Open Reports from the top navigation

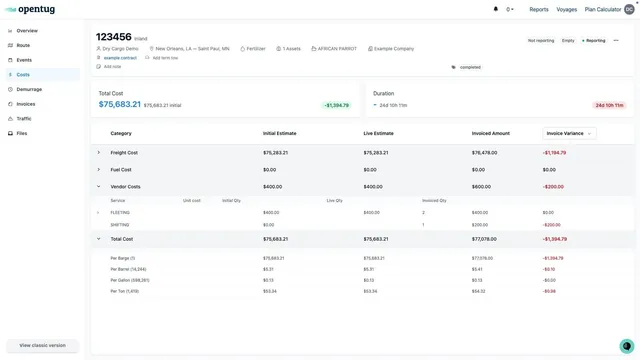pyautogui.click(x=539, y=9)
